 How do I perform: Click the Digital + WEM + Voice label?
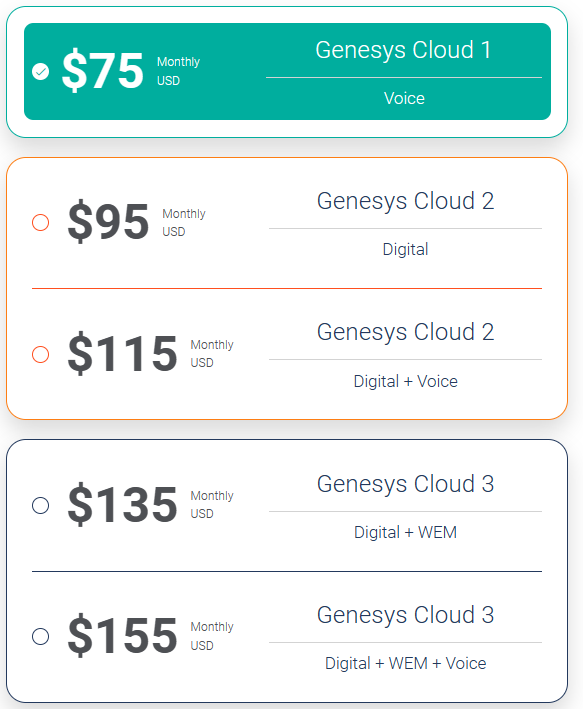click(405, 663)
